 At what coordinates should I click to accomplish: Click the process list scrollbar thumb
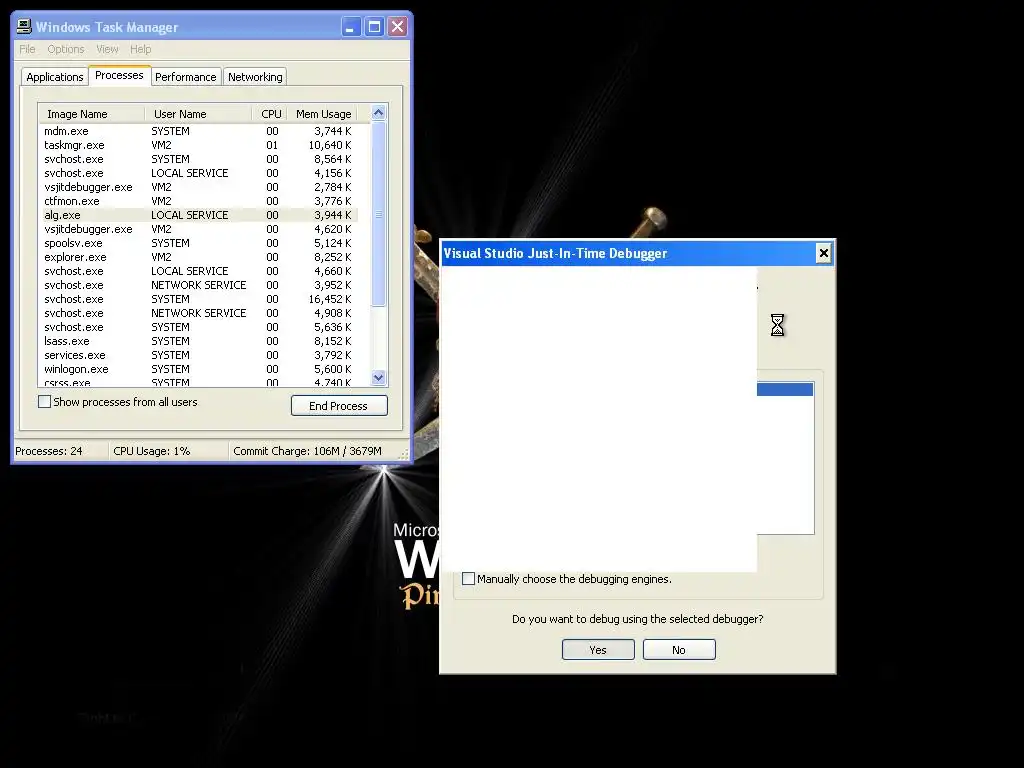tap(378, 214)
